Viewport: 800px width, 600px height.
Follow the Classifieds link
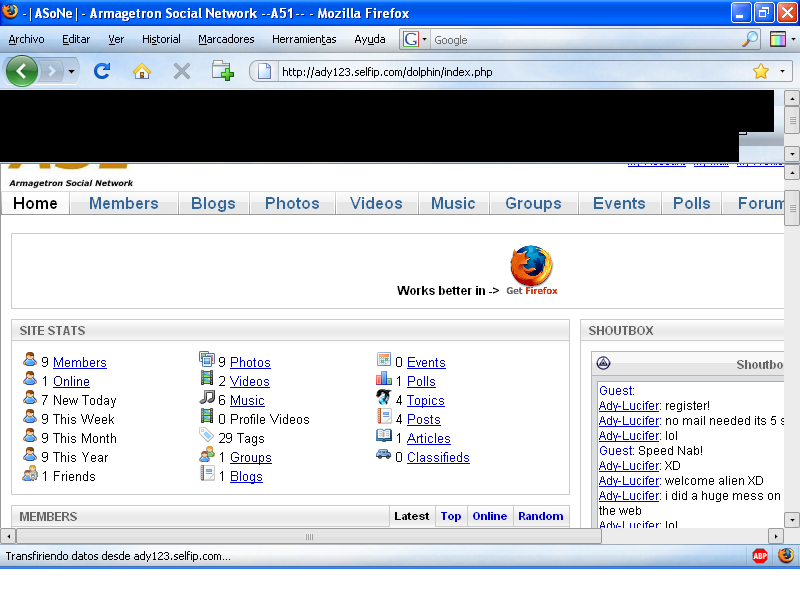click(x=438, y=457)
